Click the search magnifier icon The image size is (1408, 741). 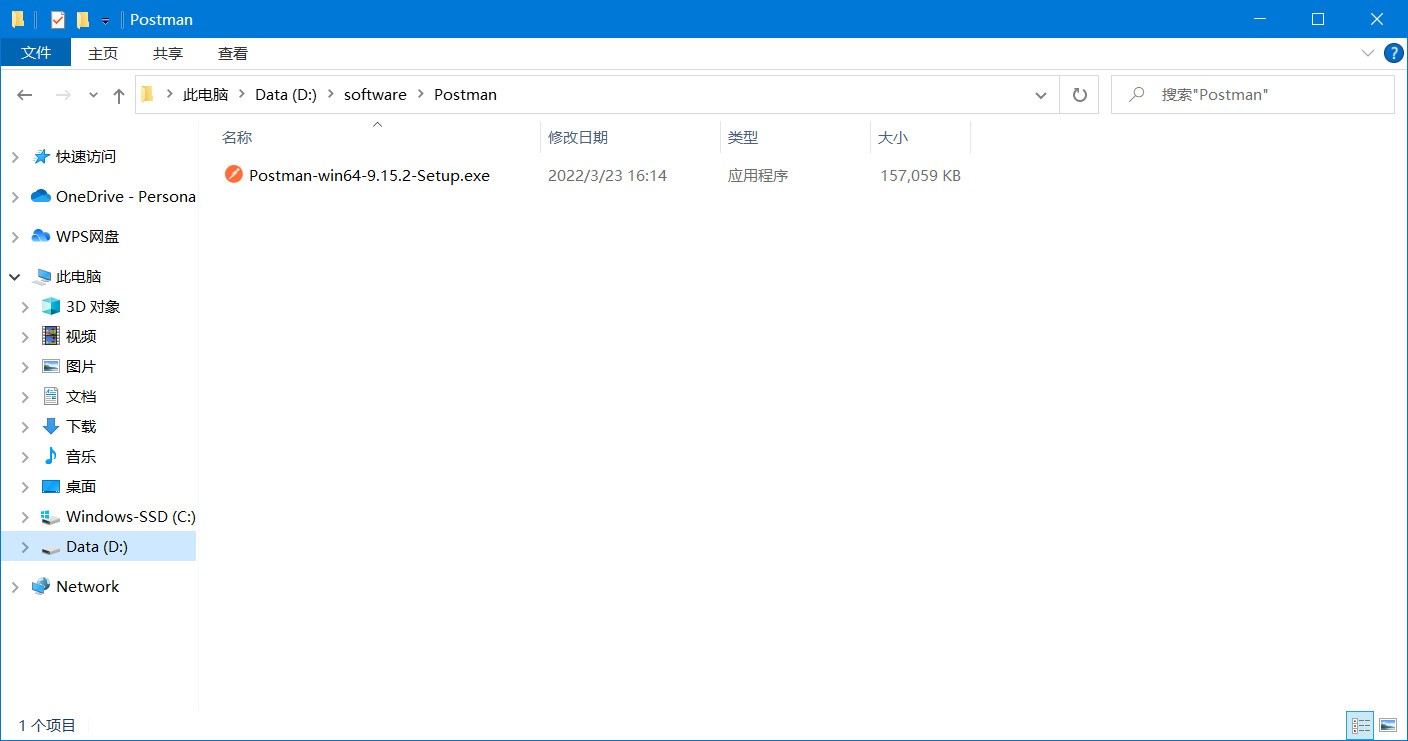point(1136,95)
